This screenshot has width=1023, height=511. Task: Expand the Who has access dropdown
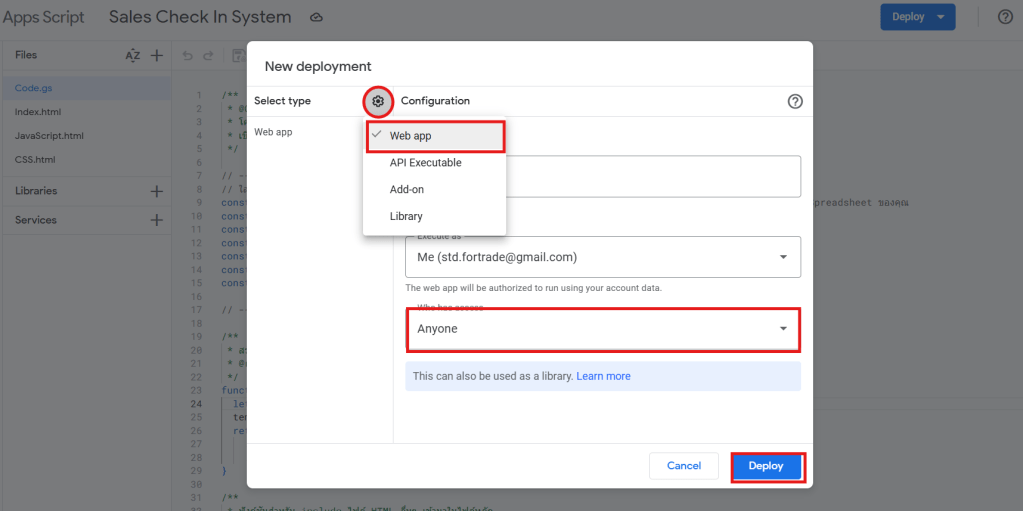coord(602,329)
